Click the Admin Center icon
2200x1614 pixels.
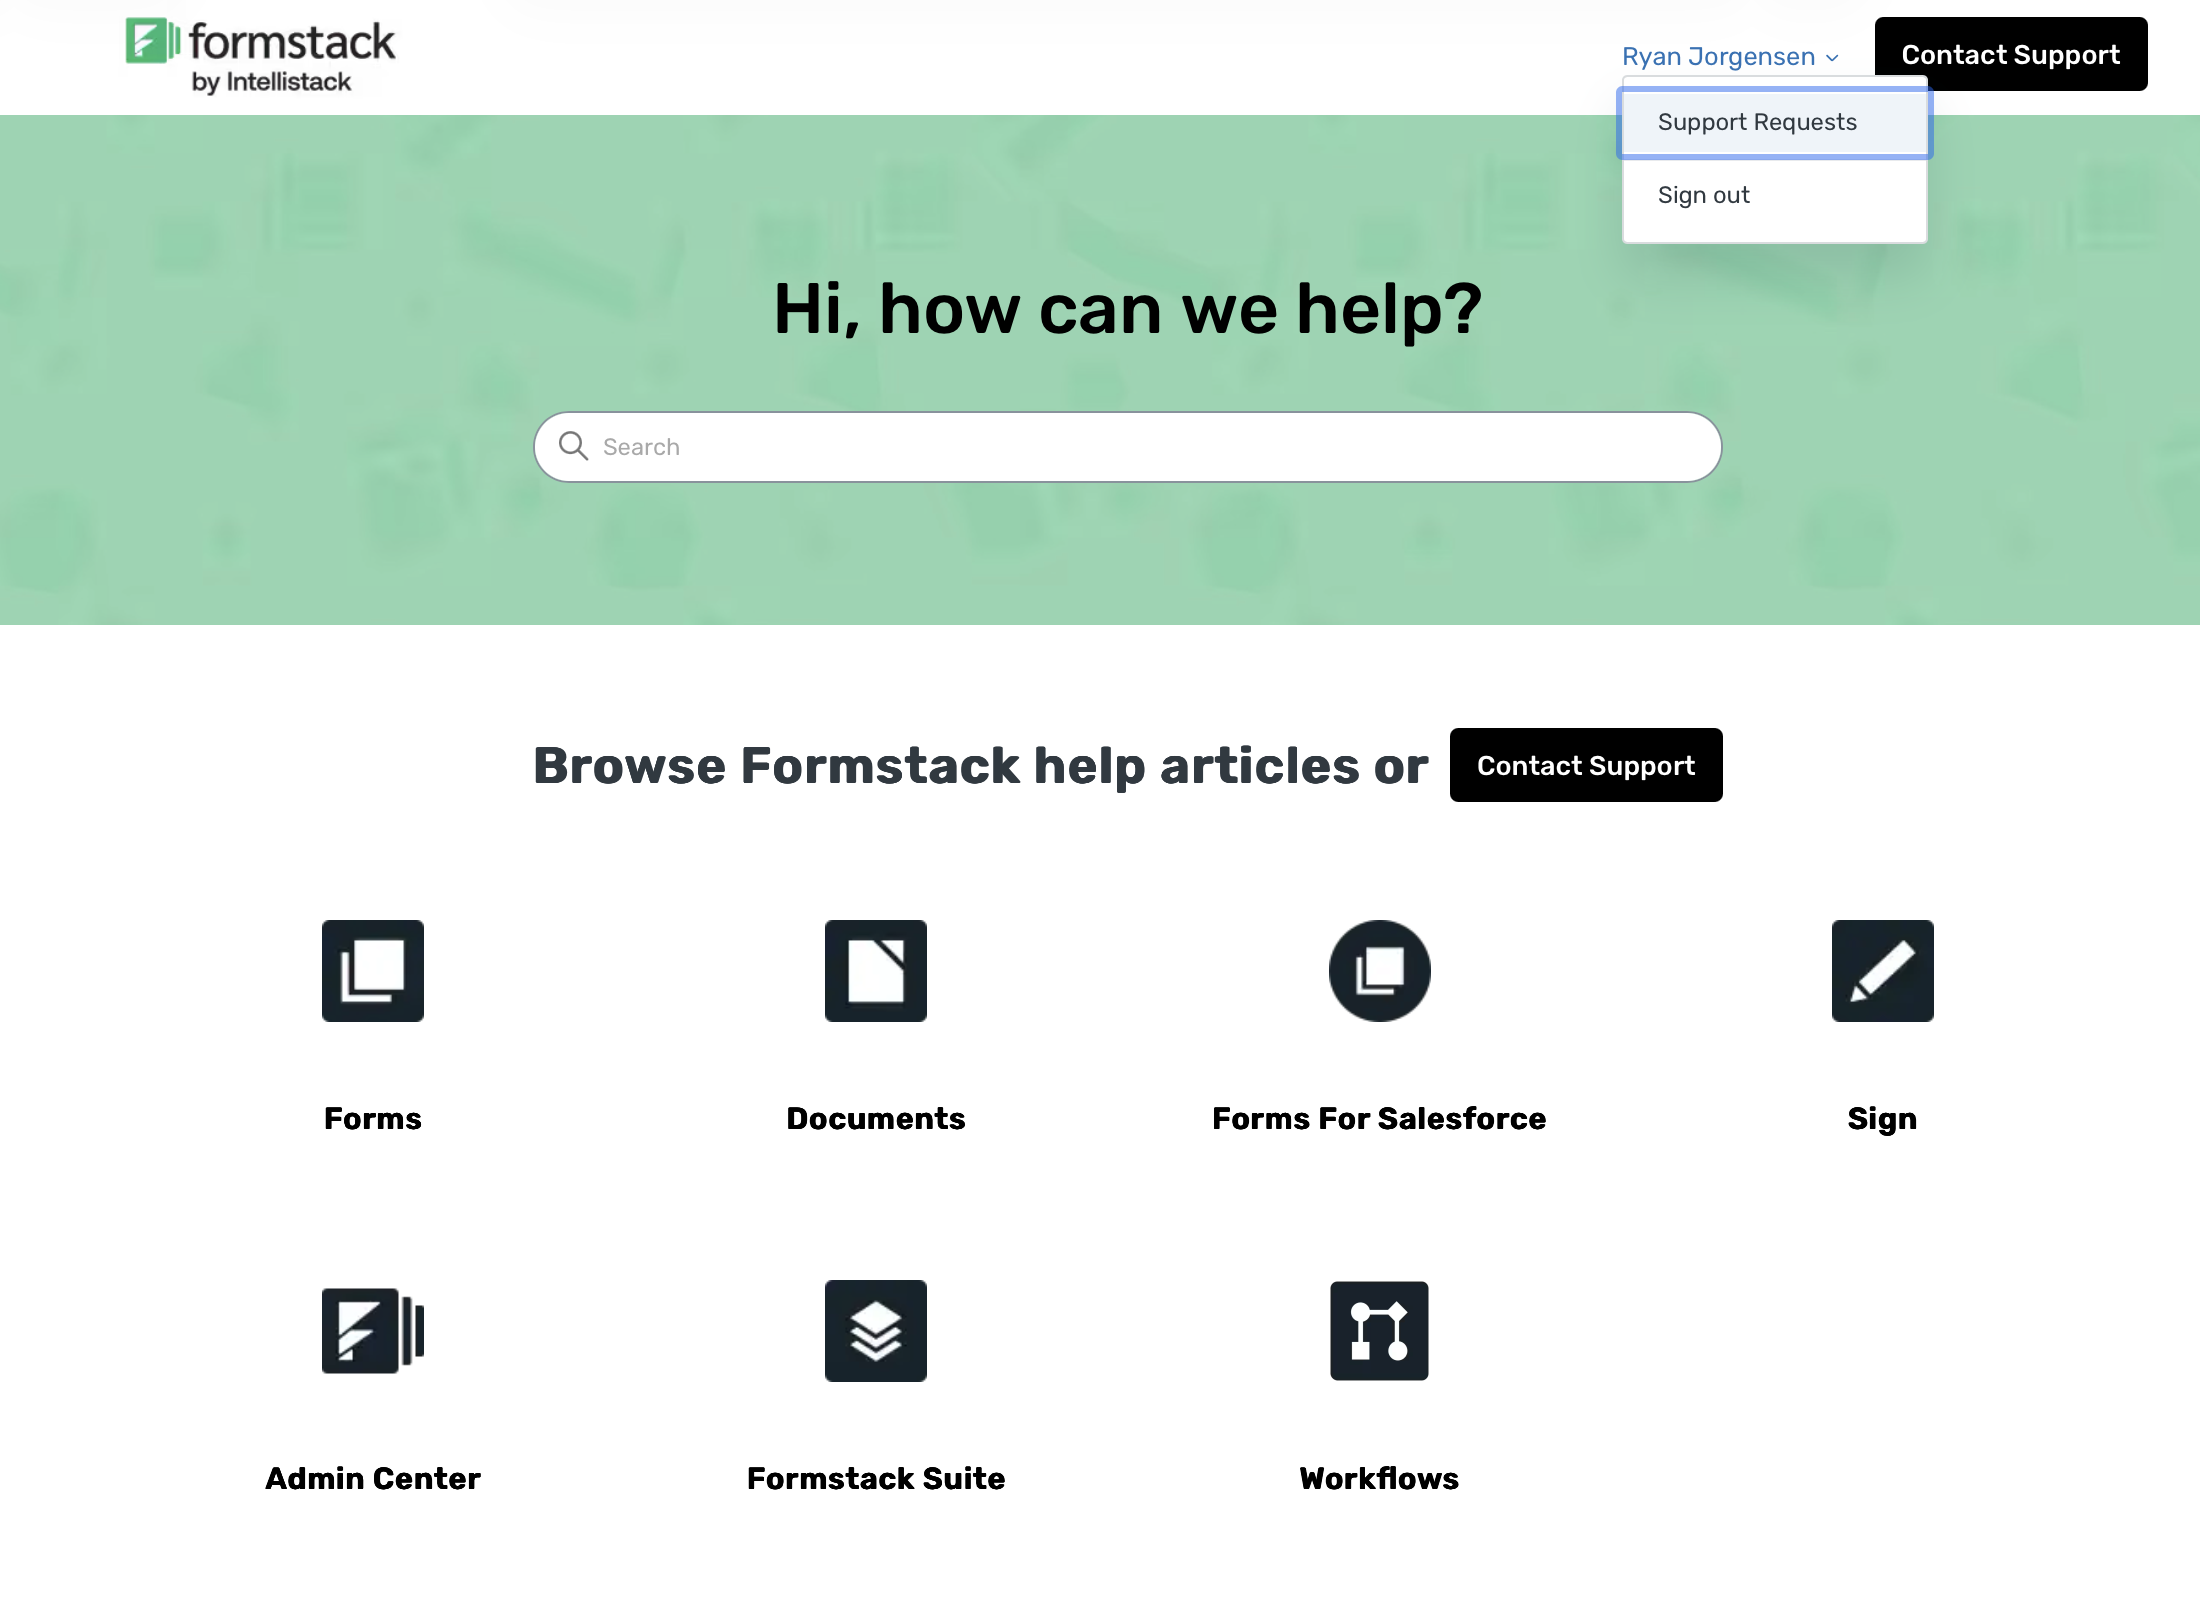click(372, 1331)
